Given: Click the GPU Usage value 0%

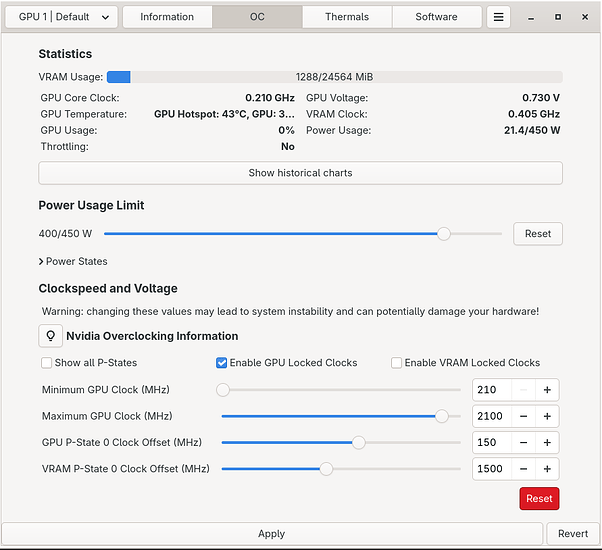Looking at the screenshot, I should pyautogui.click(x=286, y=130).
